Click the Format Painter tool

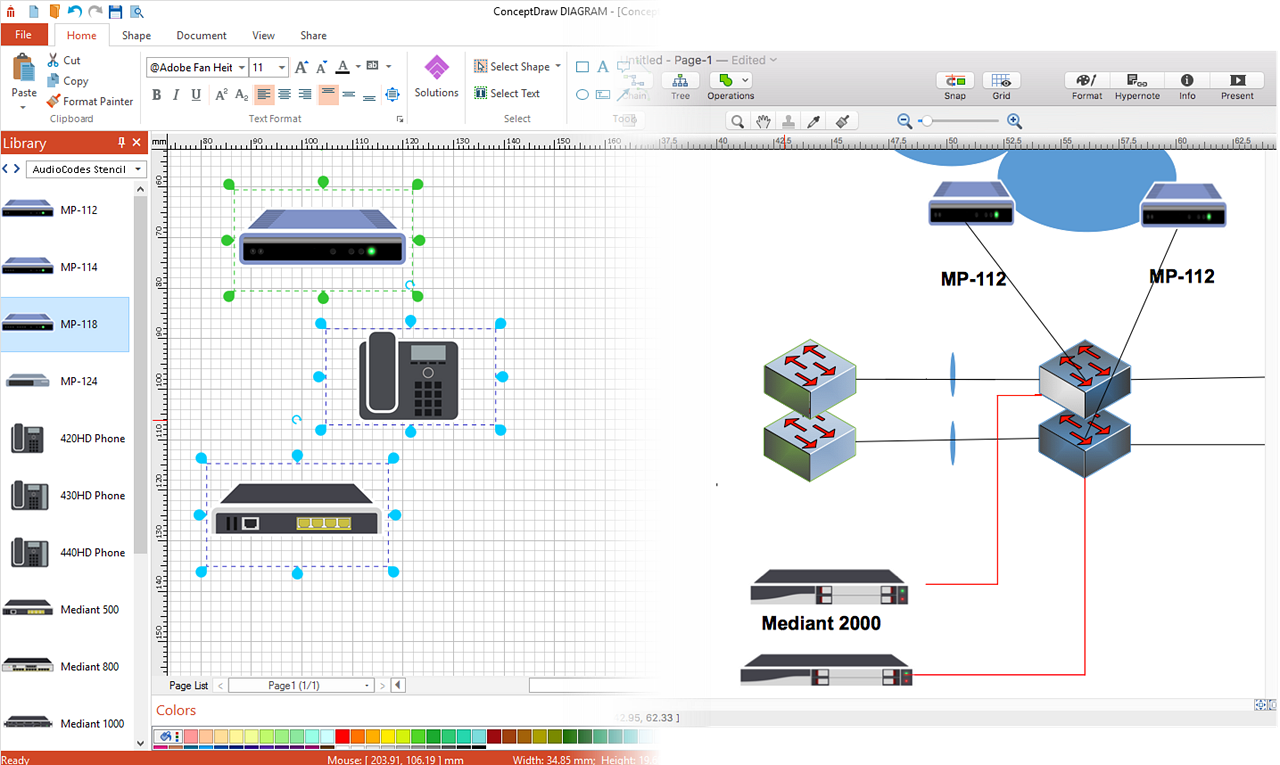[88, 101]
